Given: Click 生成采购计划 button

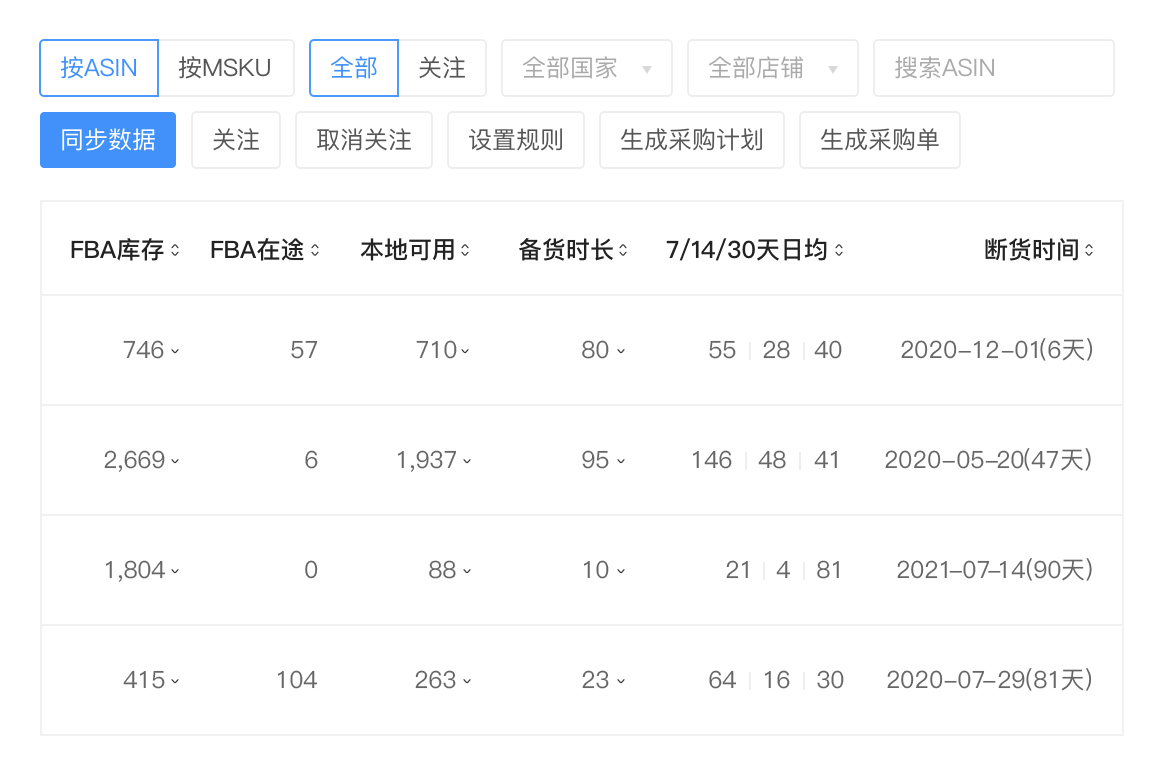Looking at the screenshot, I should pyautogui.click(x=692, y=140).
